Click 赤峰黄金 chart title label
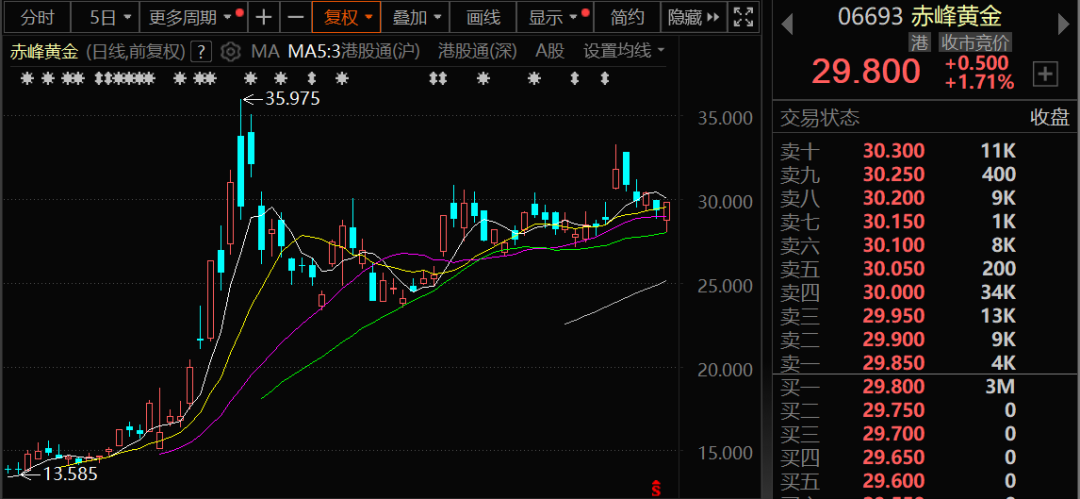The image size is (1080, 499). pos(44,51)
